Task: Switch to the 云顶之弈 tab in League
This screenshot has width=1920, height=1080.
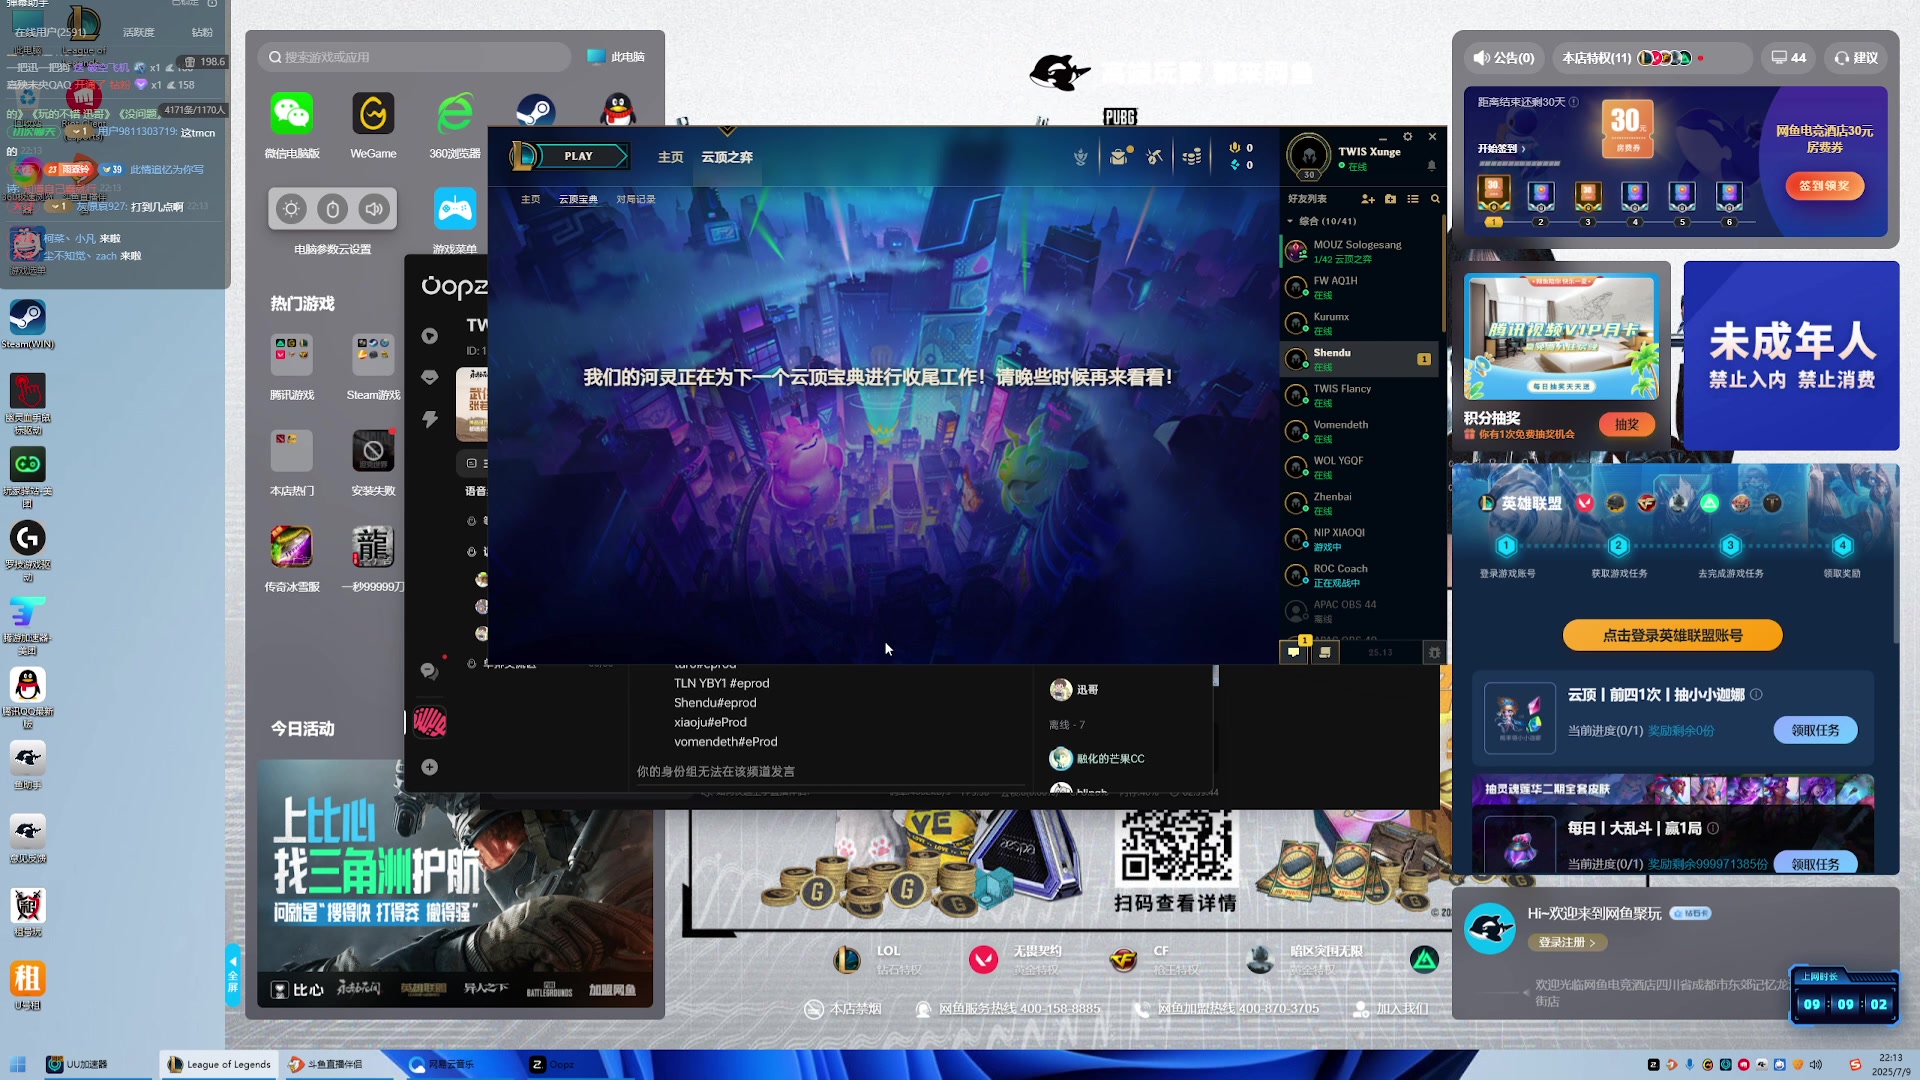Action: [727, 157]
